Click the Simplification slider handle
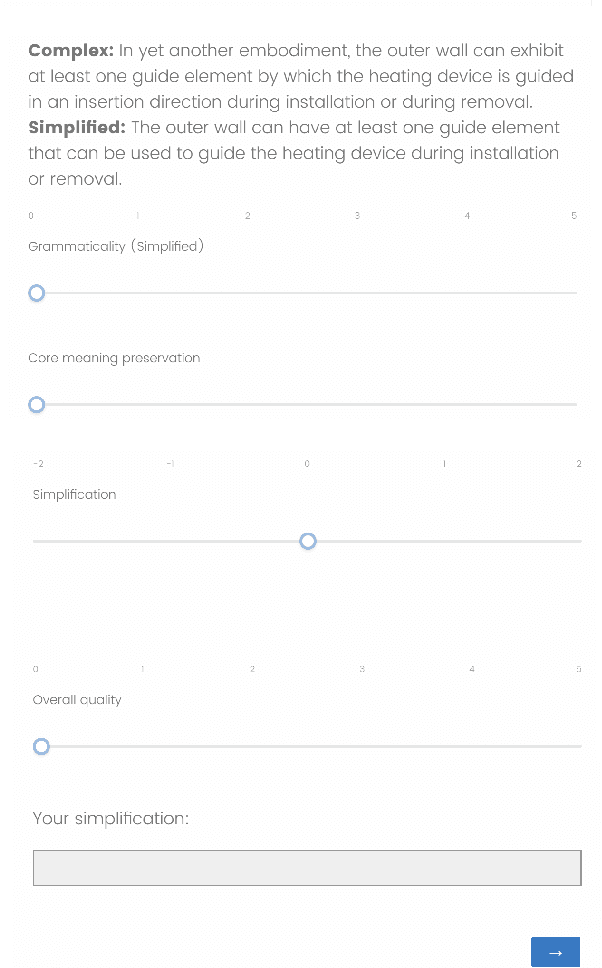This screenshot has height=968, width=602. [x=308, y=541]
